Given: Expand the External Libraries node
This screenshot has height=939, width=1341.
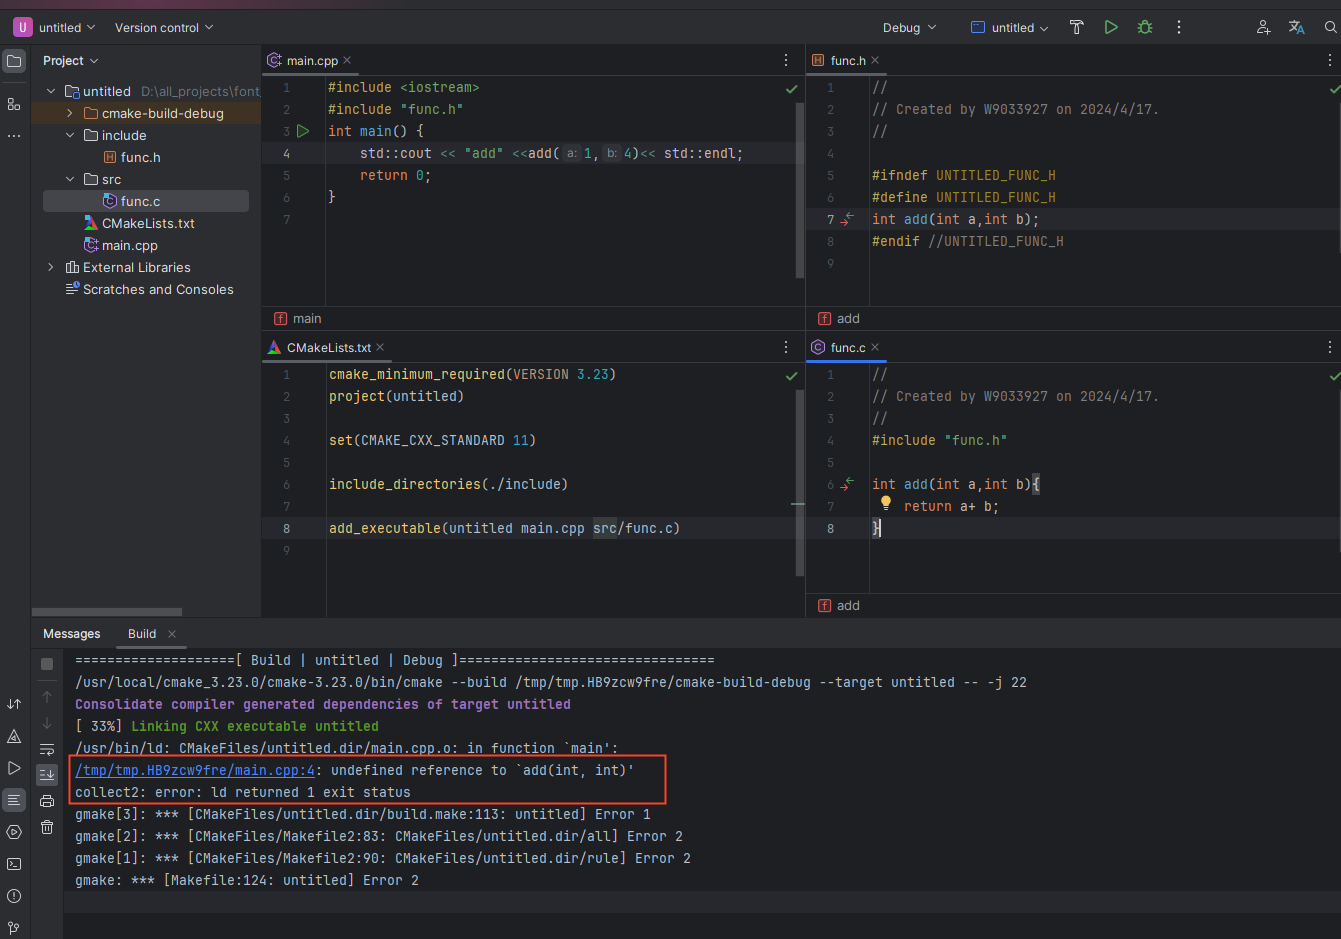Looking at the screenshot, I should pos(51,267).
